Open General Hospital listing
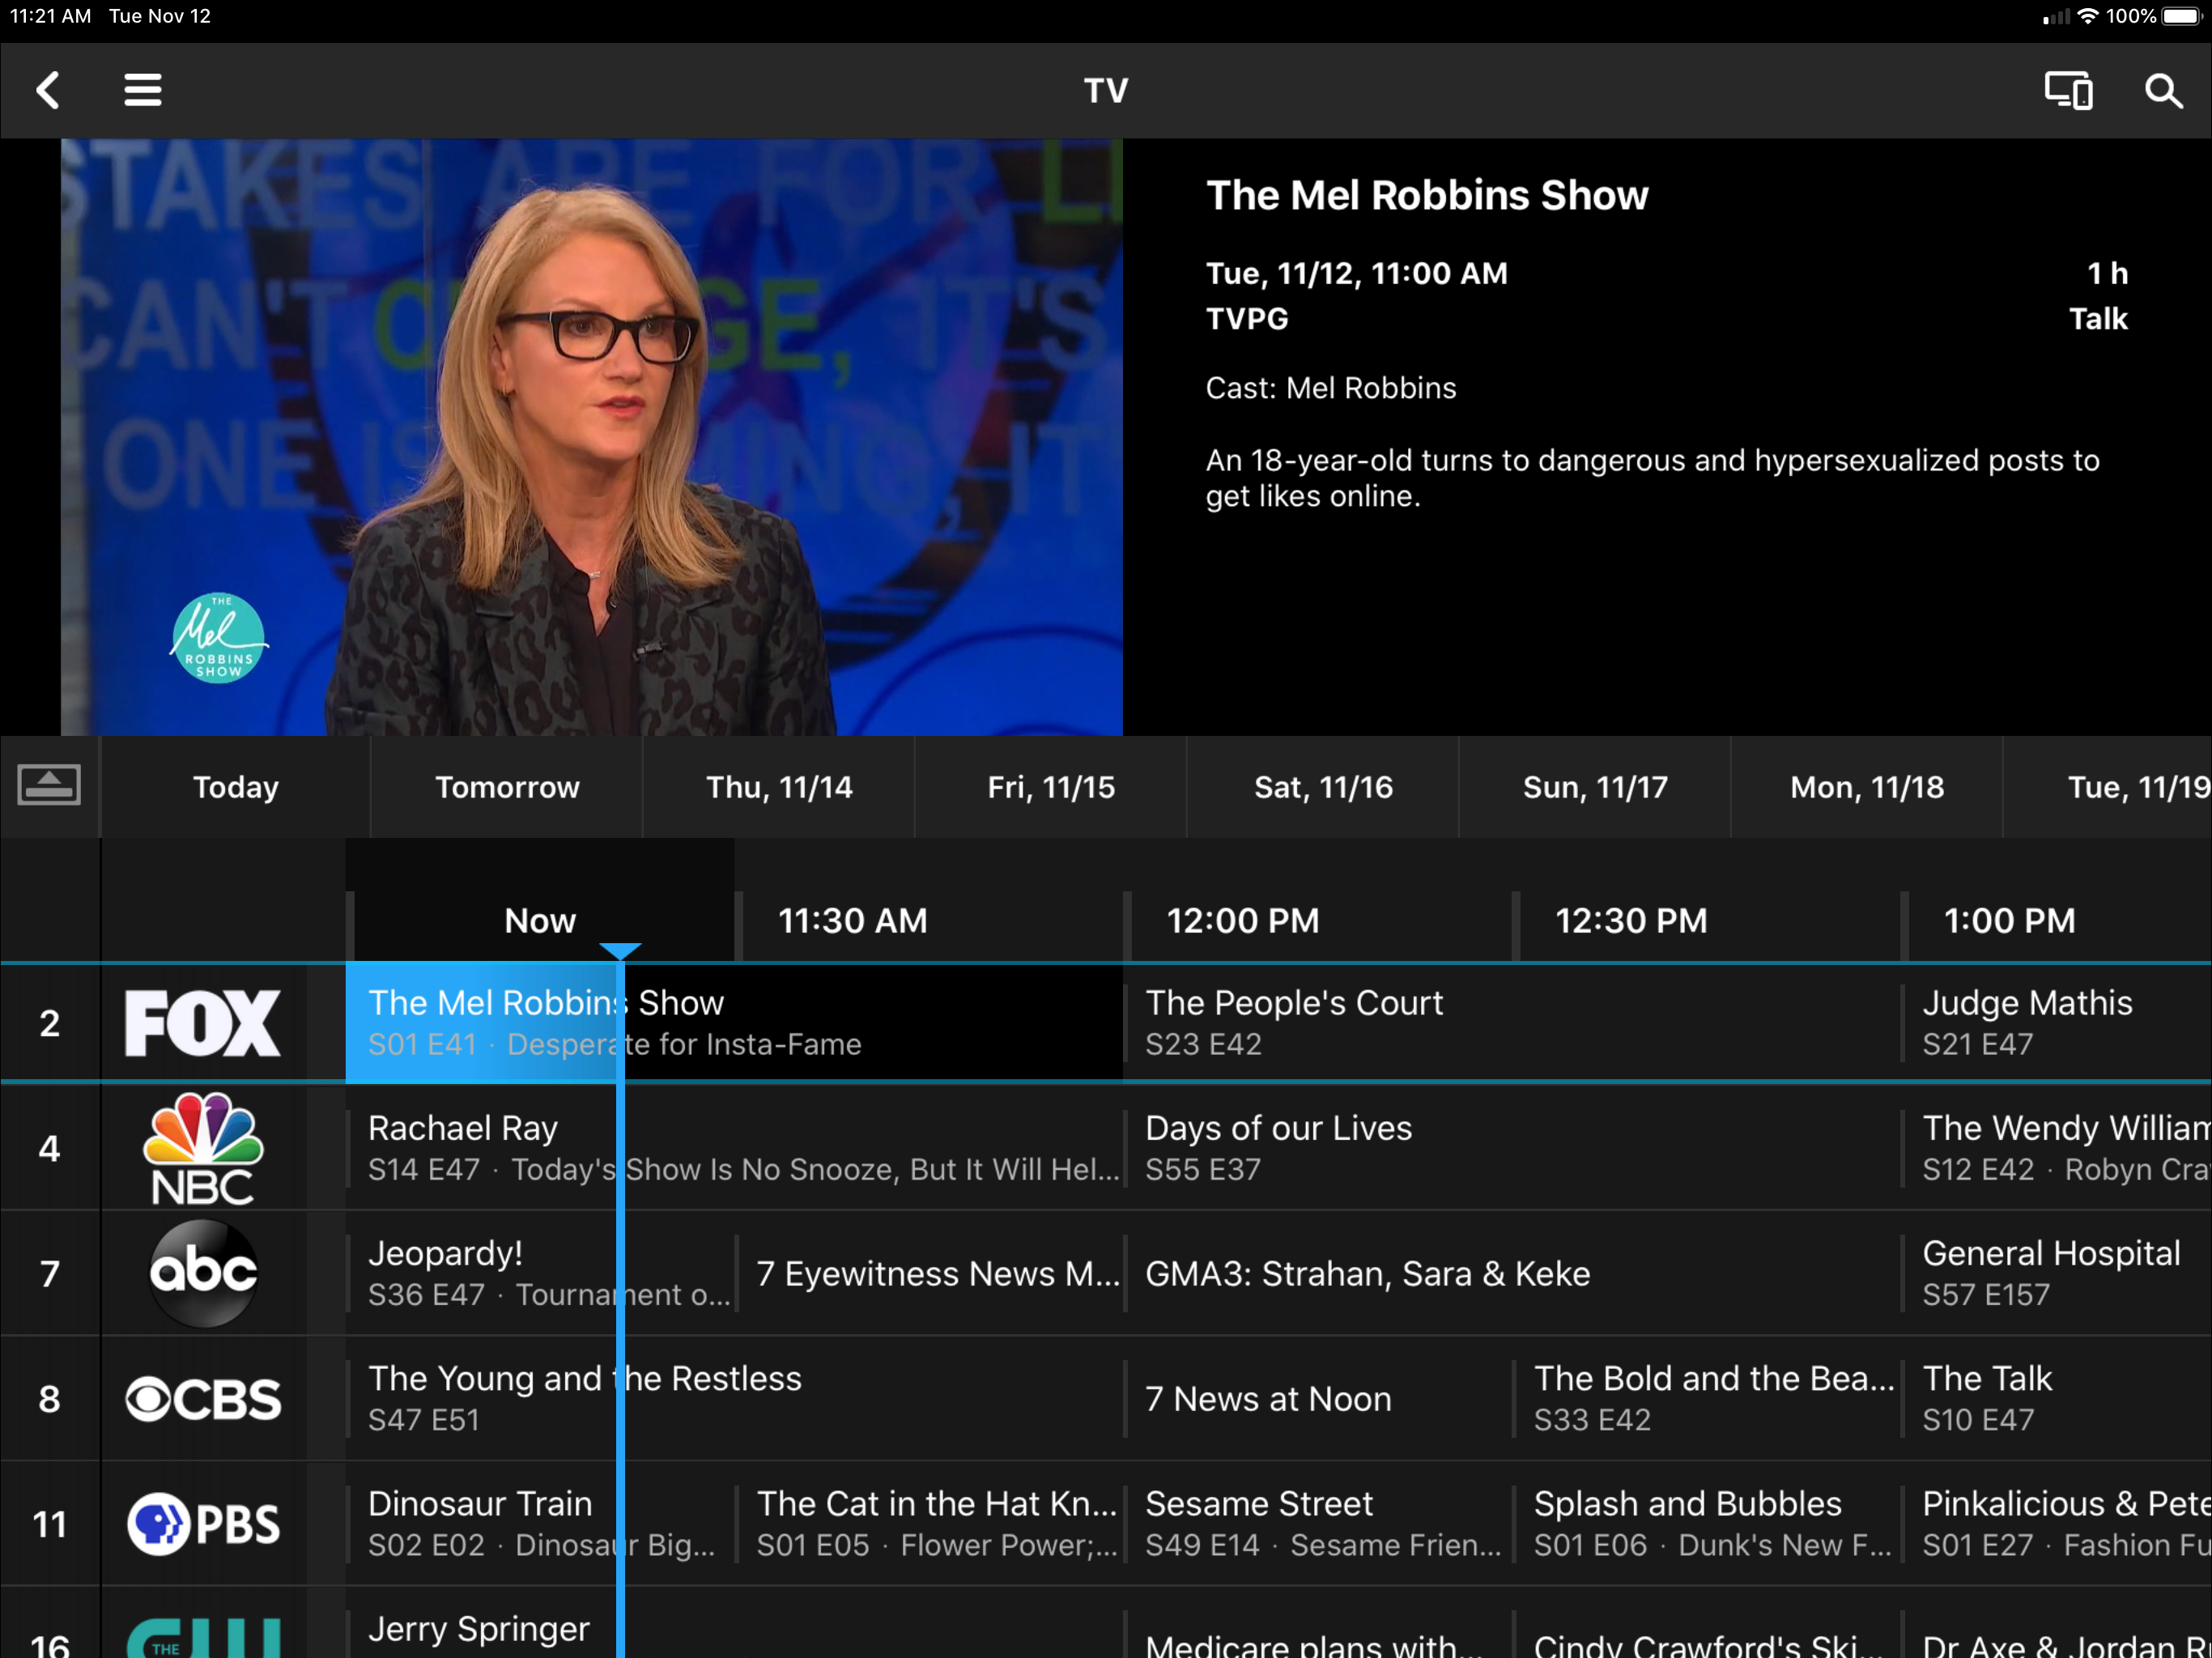The width and height of the screenshot is (2212, 1658). point(2057,1273)
